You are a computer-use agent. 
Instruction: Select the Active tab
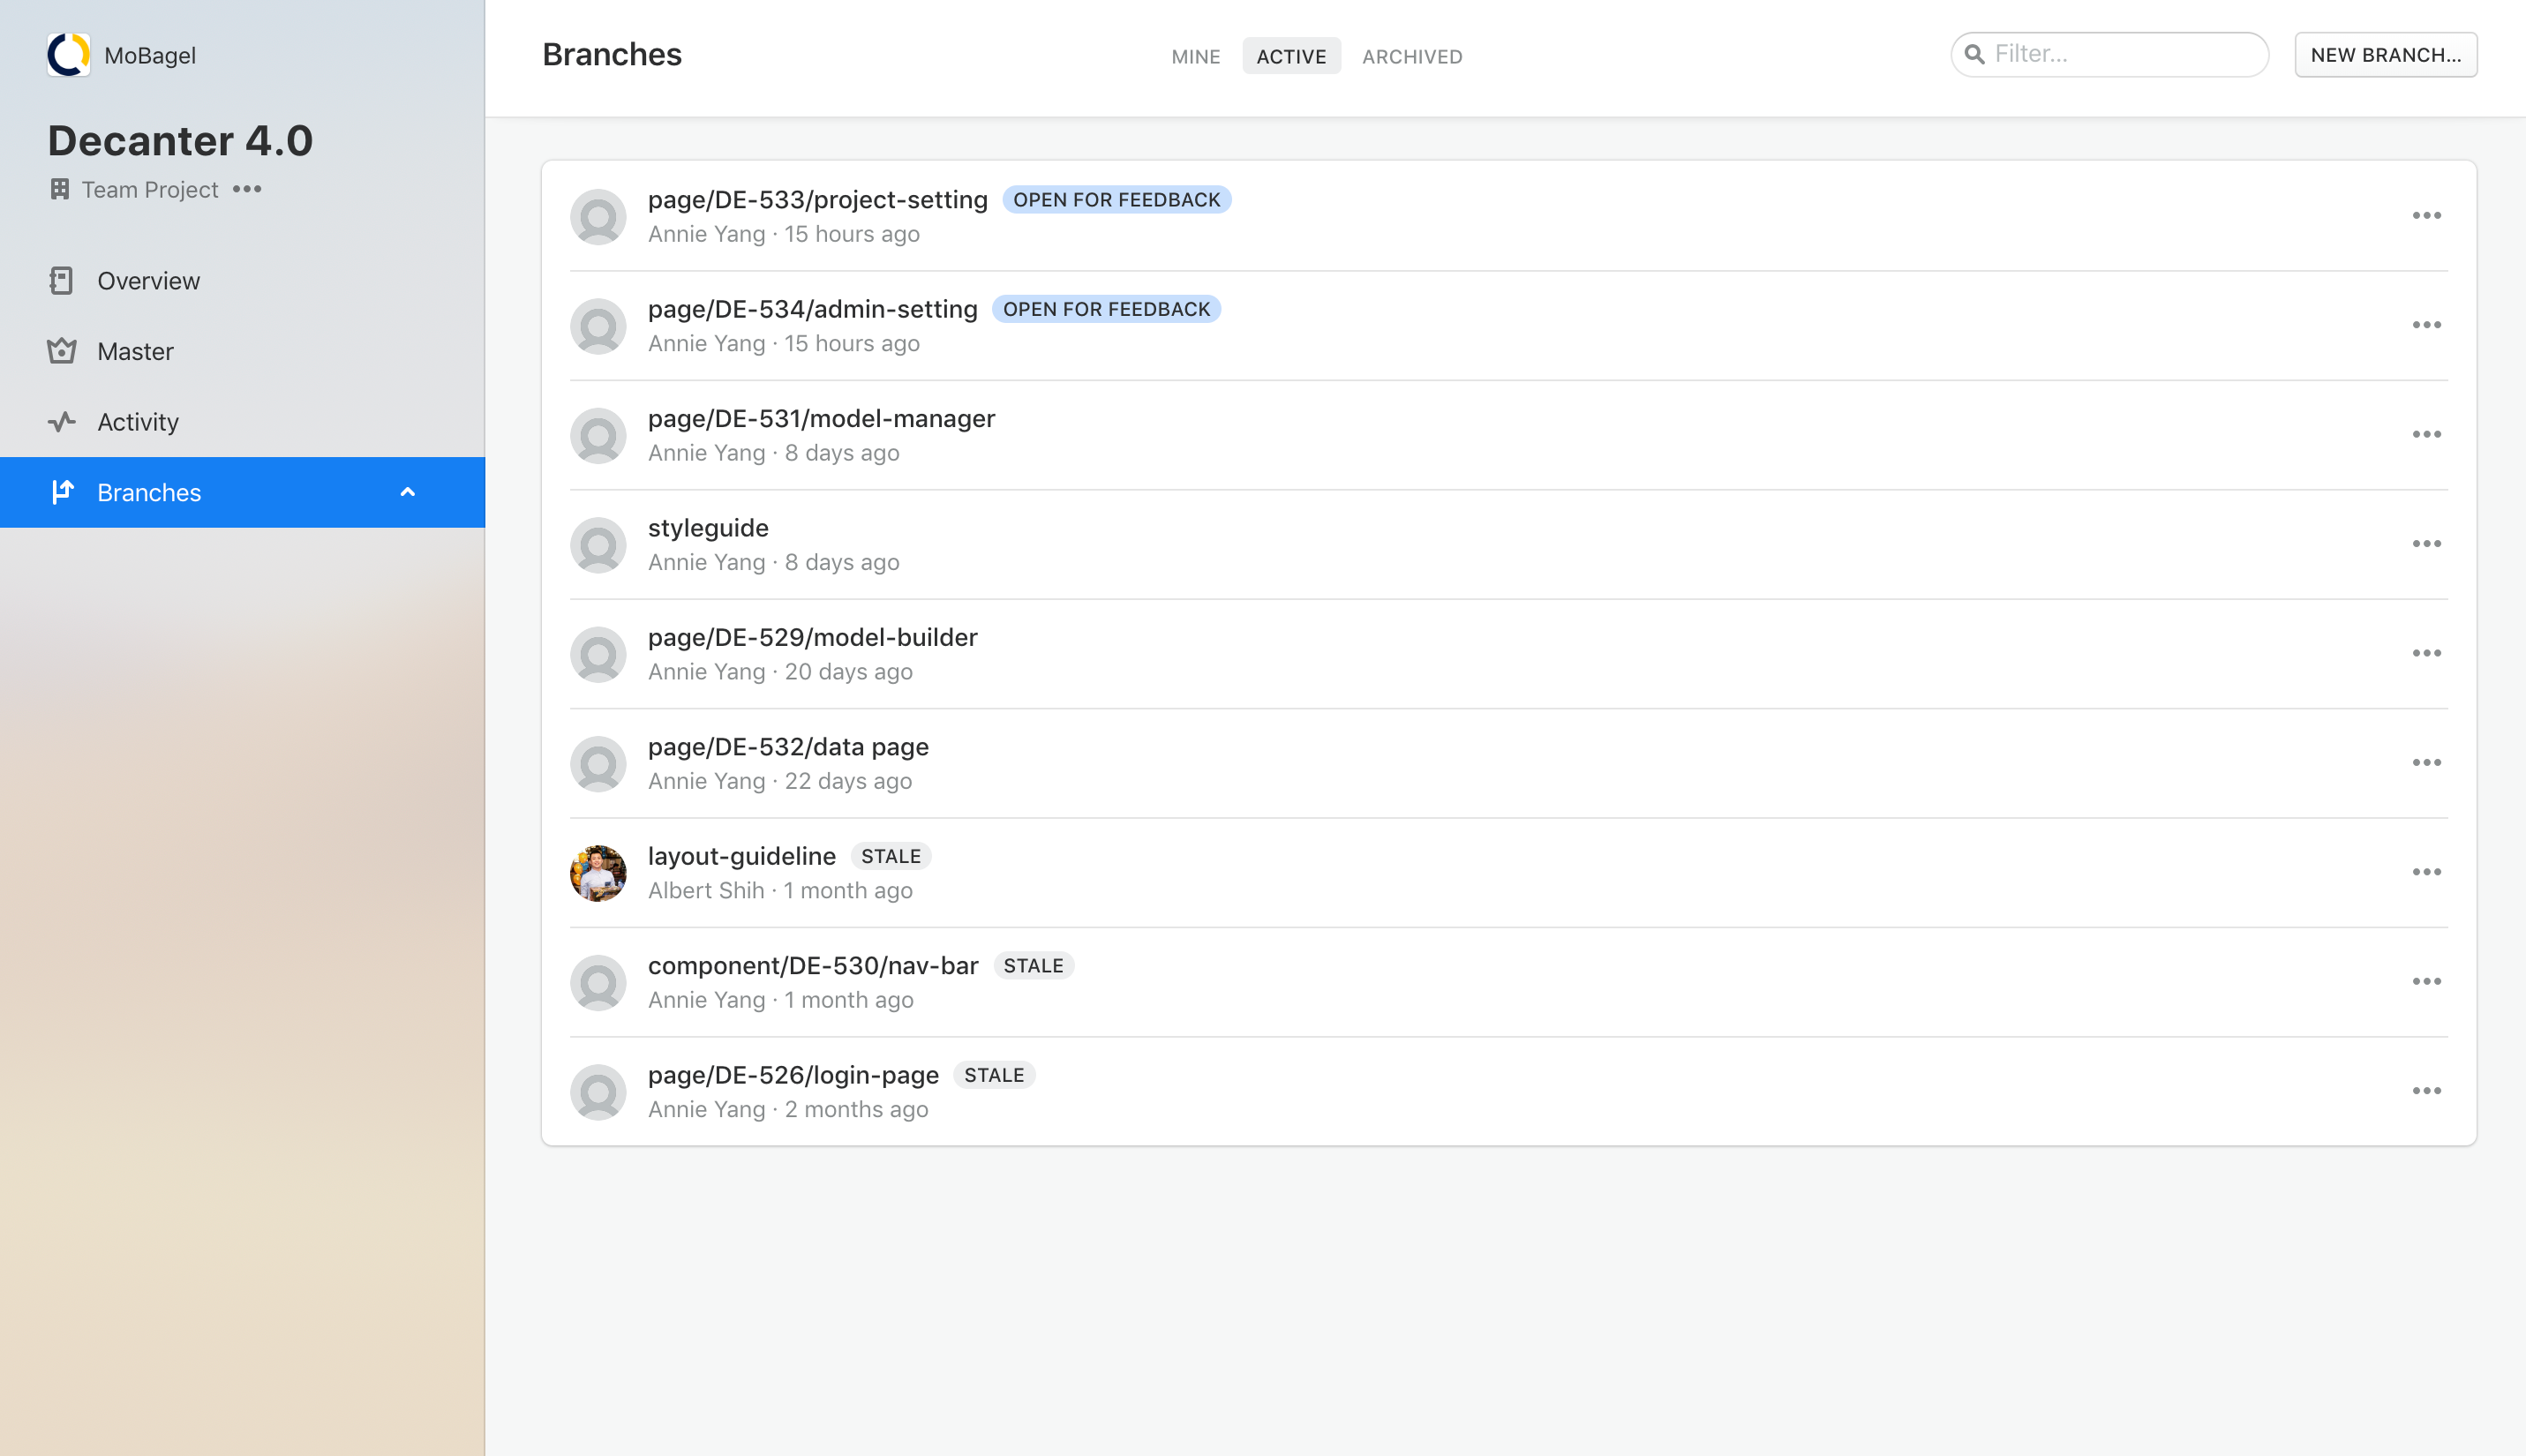[x=1290, y=57]
